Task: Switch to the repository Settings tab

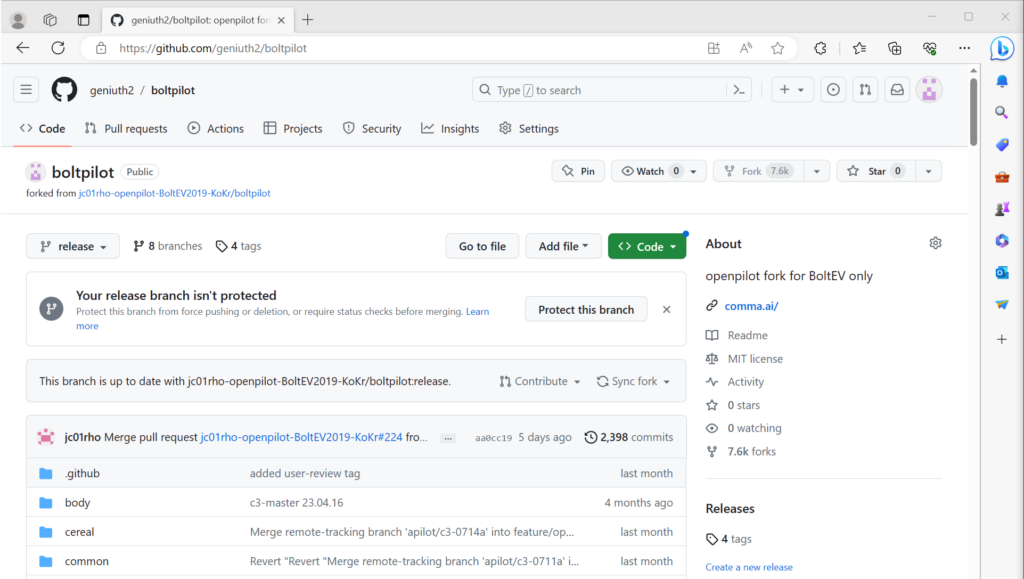Action: coord(528,129)
